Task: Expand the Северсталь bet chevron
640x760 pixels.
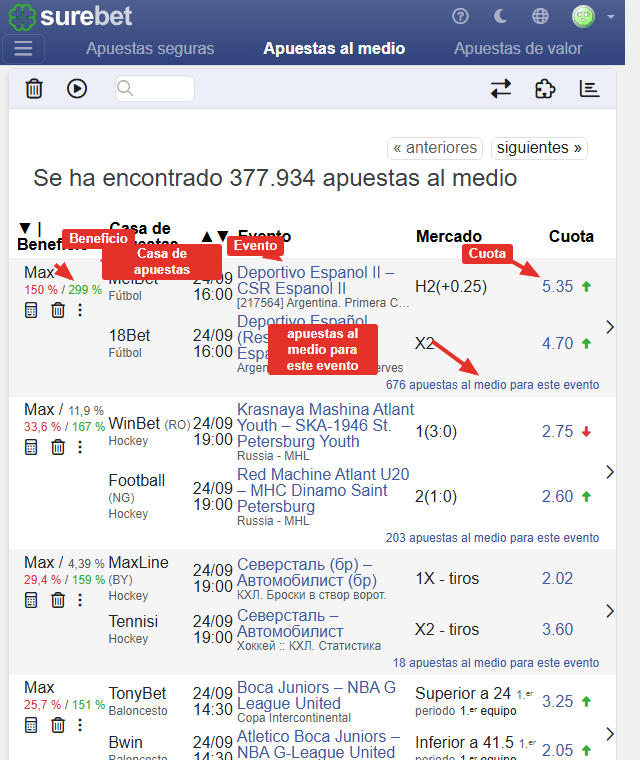Action: pyautogui.click(x=610, y=611)
